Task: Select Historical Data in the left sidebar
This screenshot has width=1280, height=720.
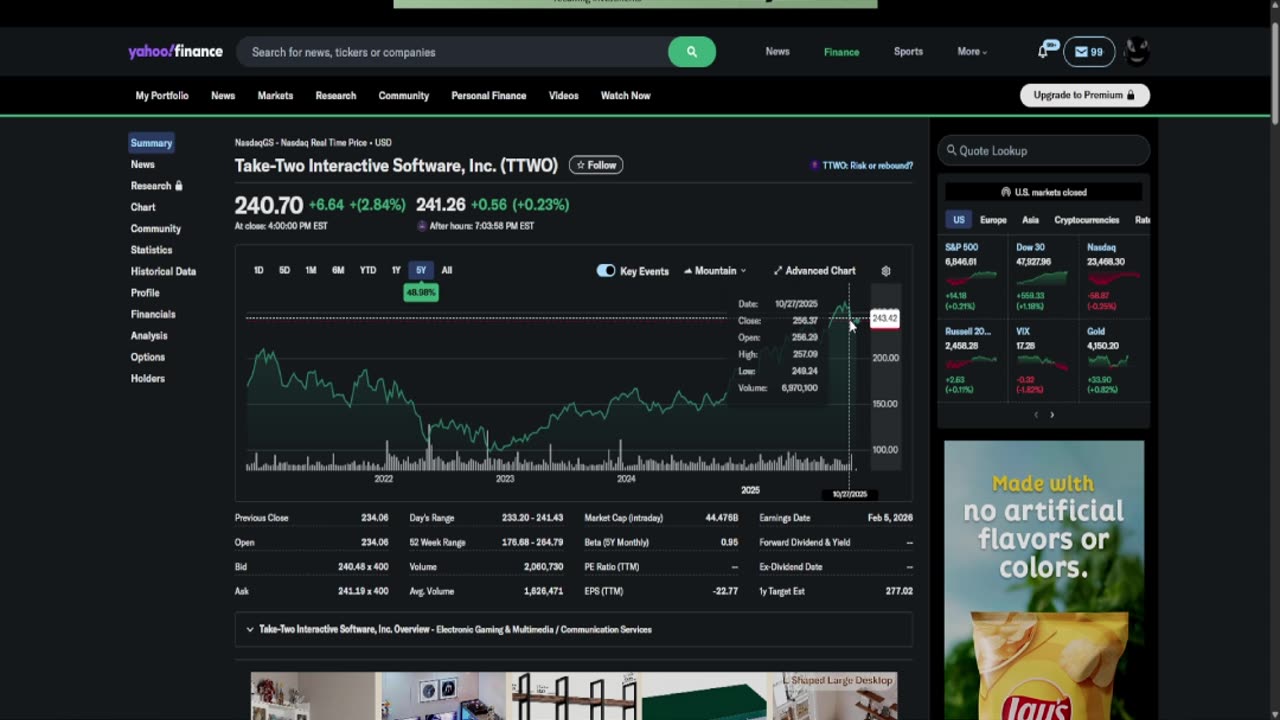Action: click(163, 271)
